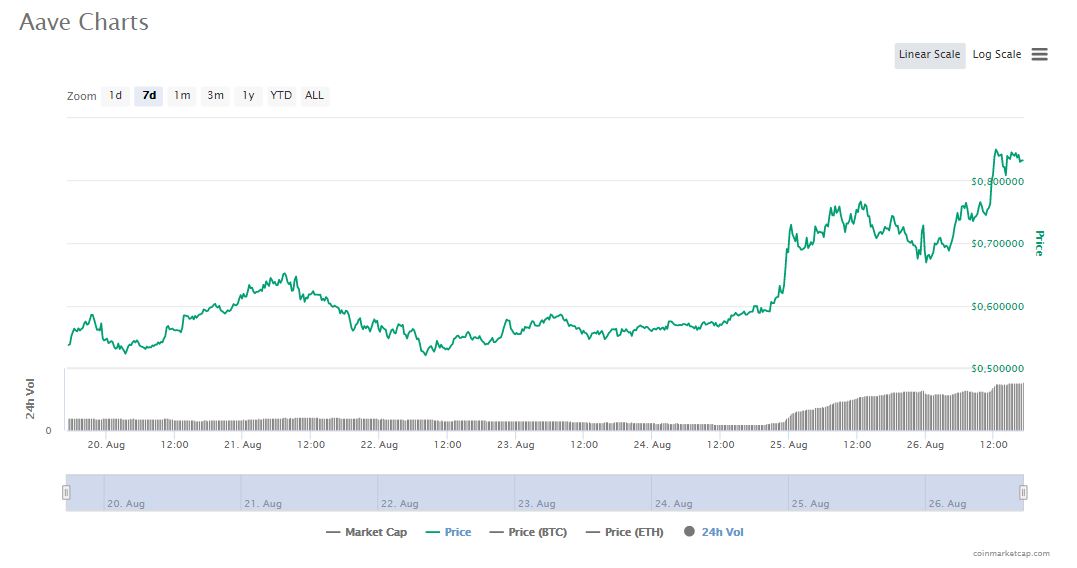The image size is (1077, 568).
Task: Show ALL time price history
Action: 314,96
